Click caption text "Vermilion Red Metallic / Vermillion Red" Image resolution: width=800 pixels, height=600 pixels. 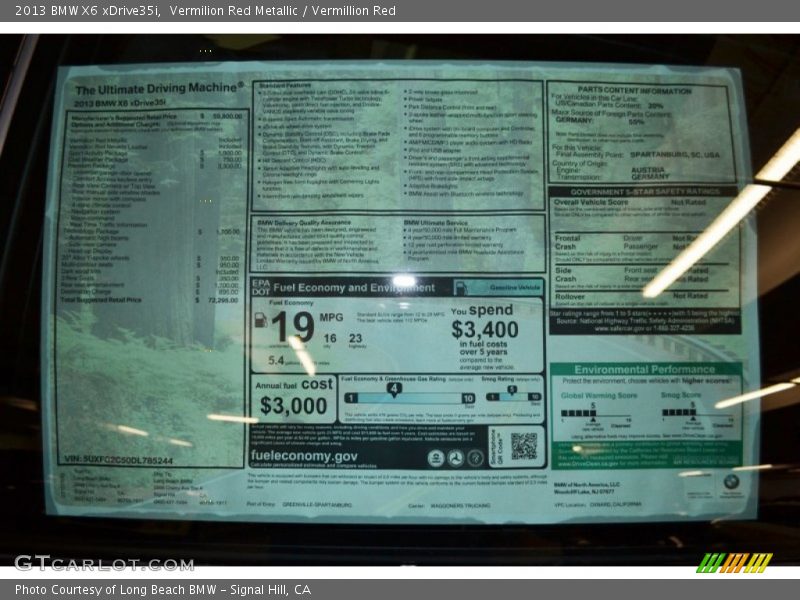coord(283,11)
